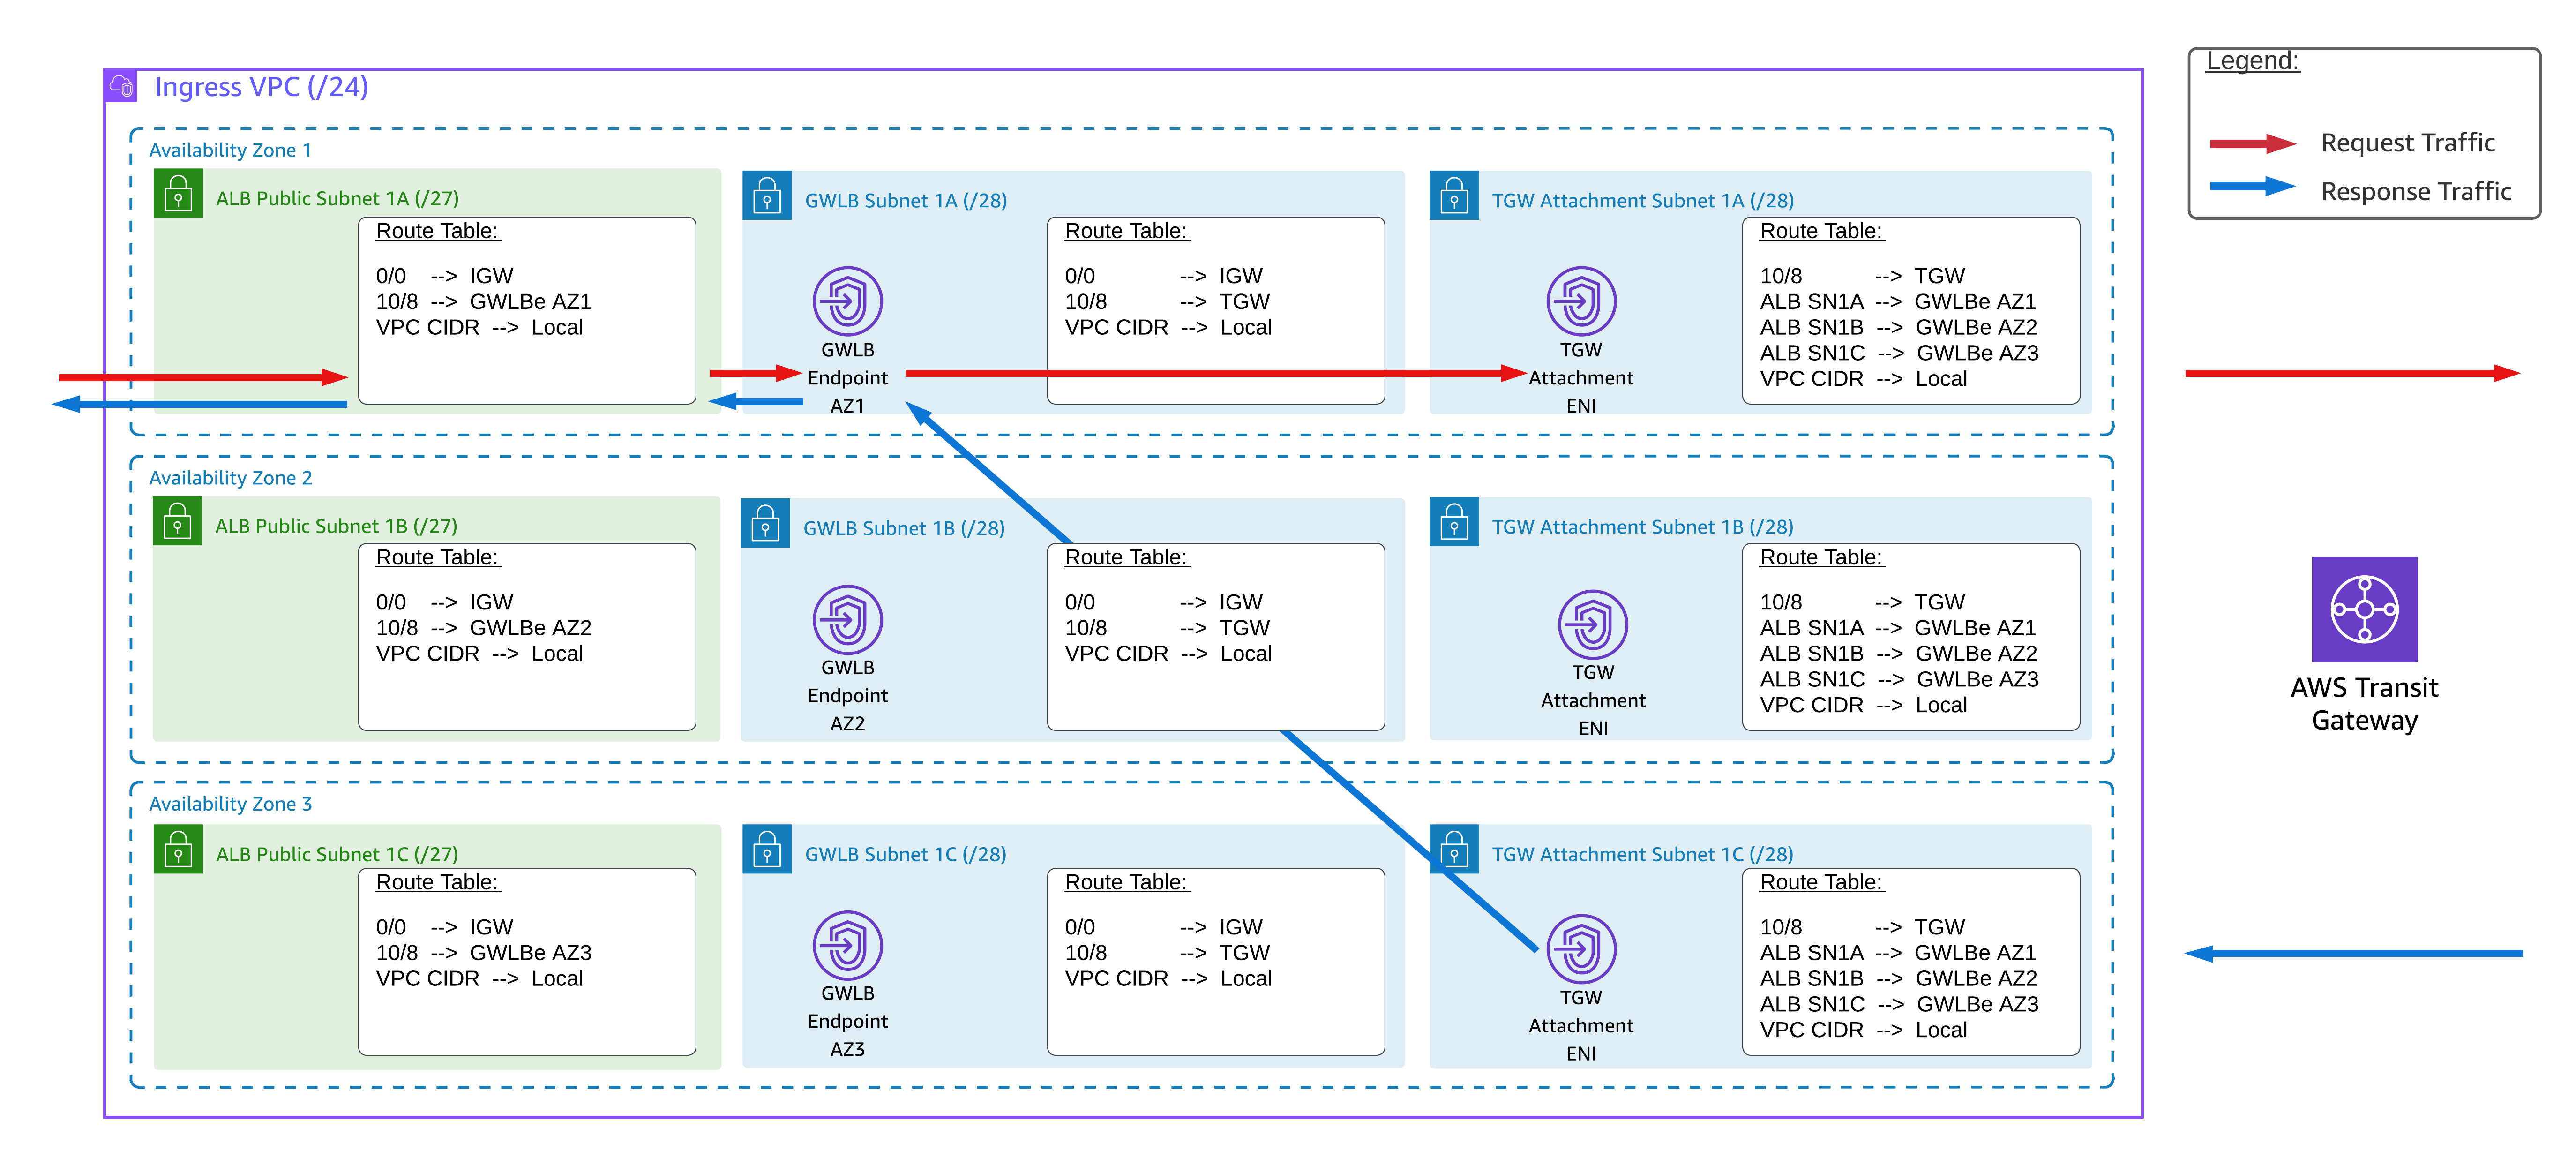Click ALB Public Subnet 1A lock icon
Screen dimensions: 2576x1151
coord(178,194)
